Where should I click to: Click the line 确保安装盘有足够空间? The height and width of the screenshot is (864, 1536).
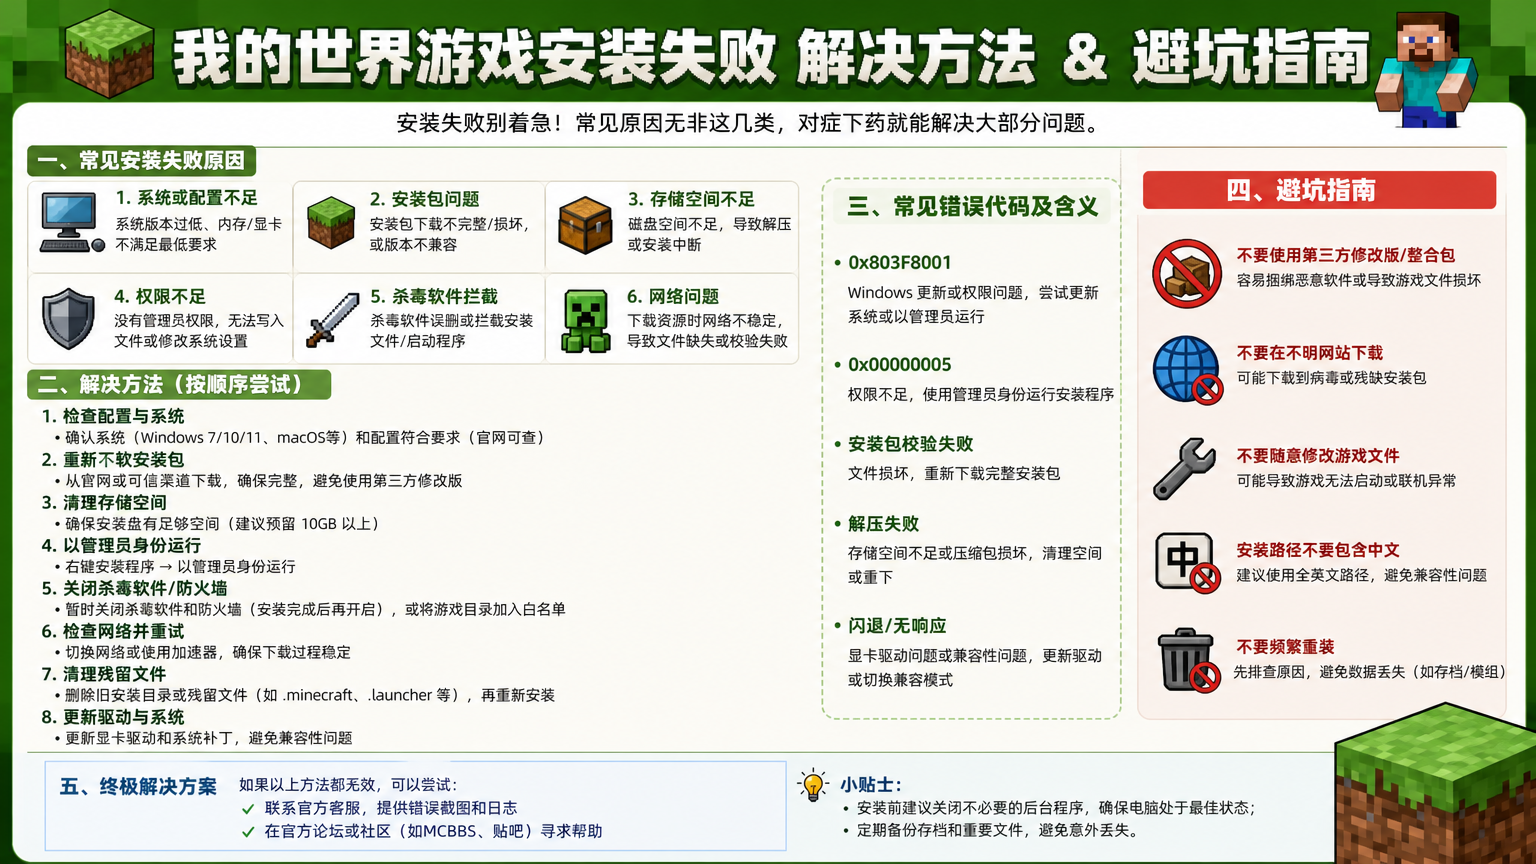click(223, 523)
